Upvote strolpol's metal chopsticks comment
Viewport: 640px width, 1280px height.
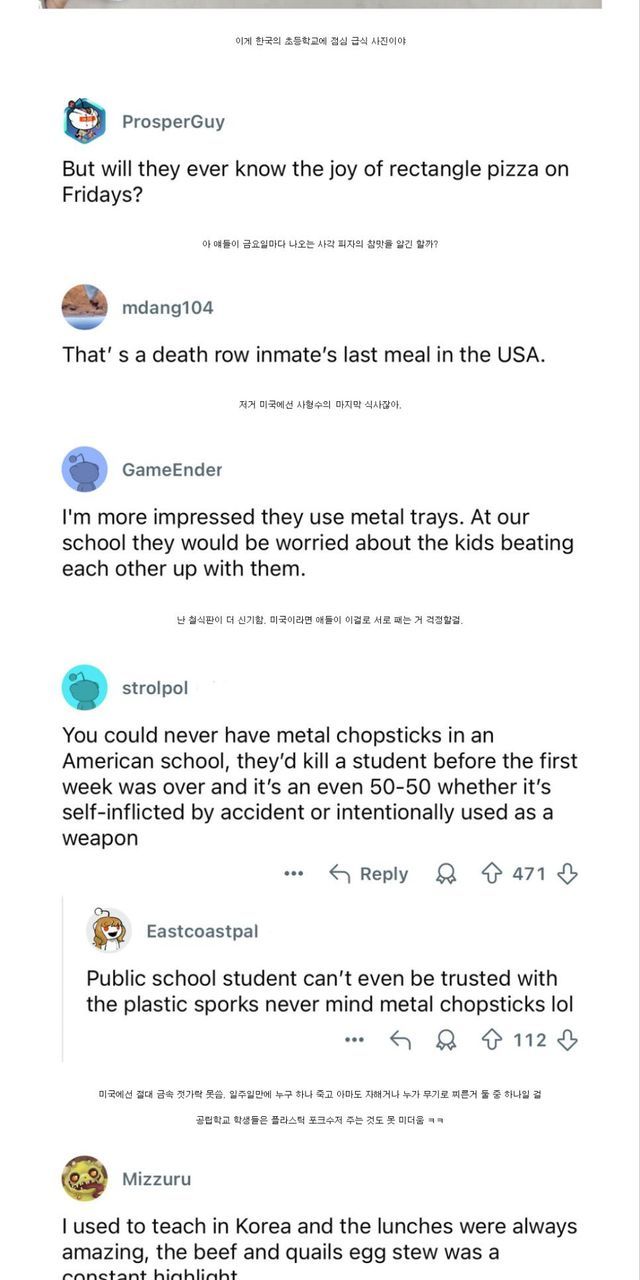(491, 874)
